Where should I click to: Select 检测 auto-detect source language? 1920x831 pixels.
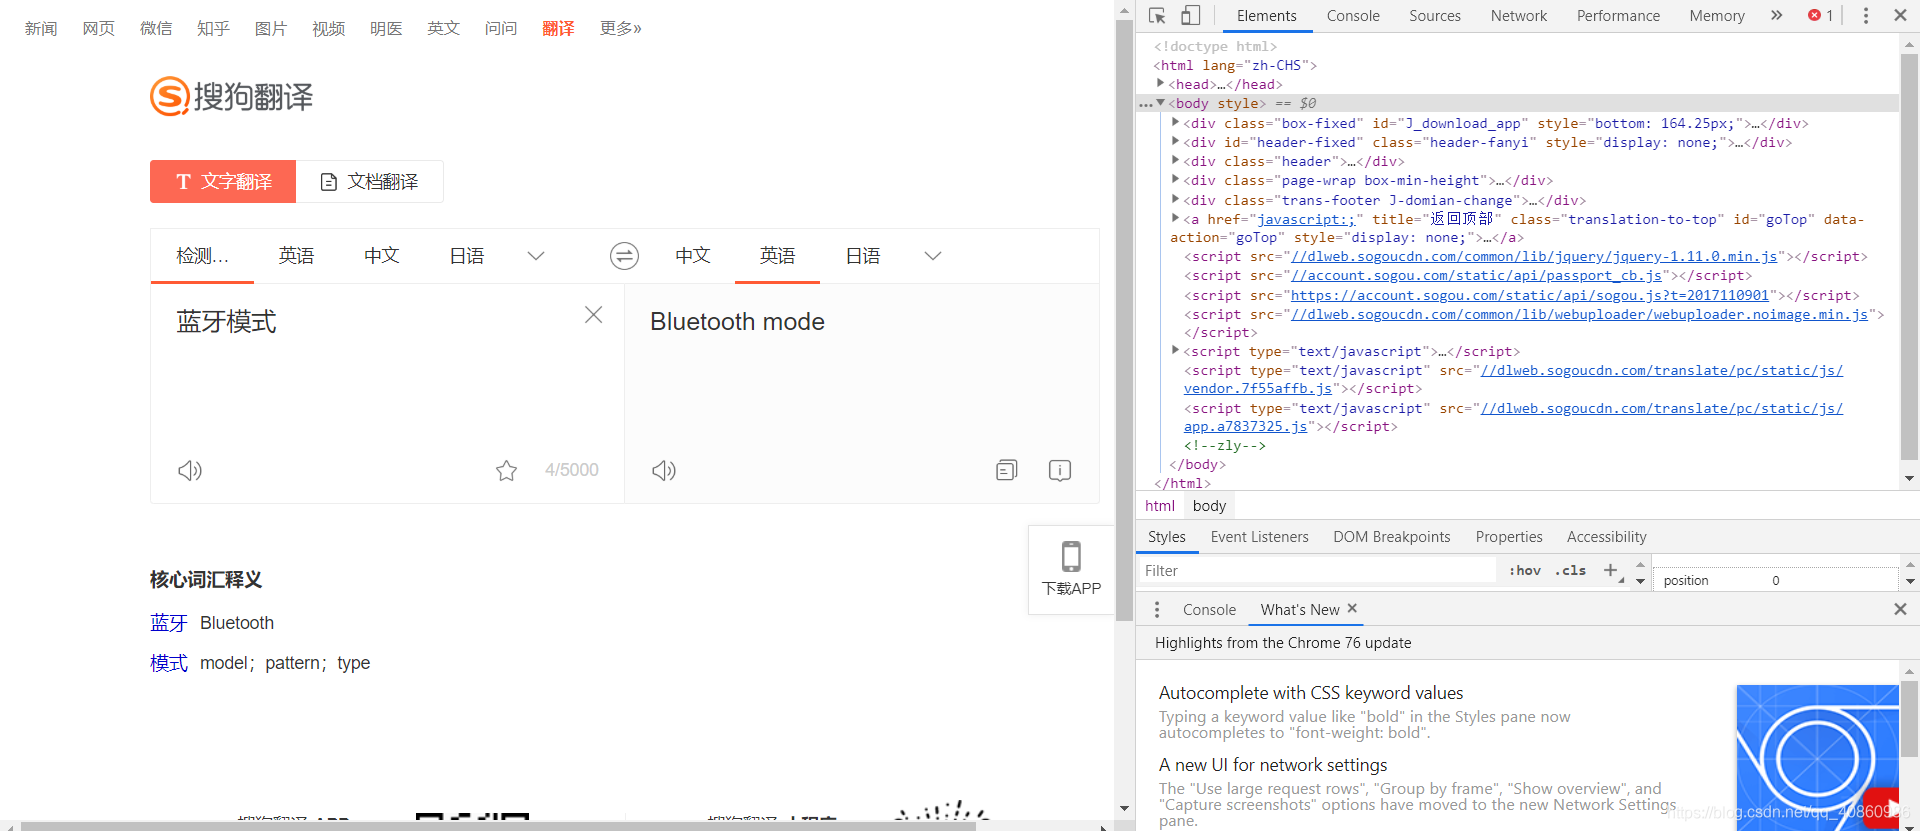pyautogui.click(x=202, y=256)
